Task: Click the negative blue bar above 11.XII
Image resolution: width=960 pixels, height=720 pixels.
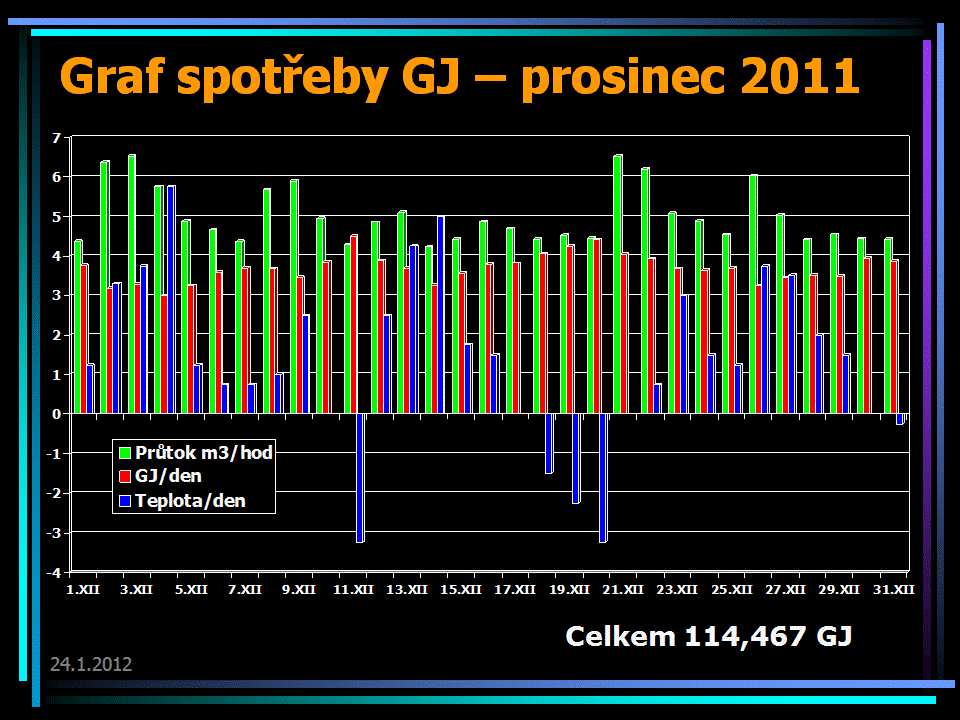Action: pyautogui.click(x=360, y=478)
